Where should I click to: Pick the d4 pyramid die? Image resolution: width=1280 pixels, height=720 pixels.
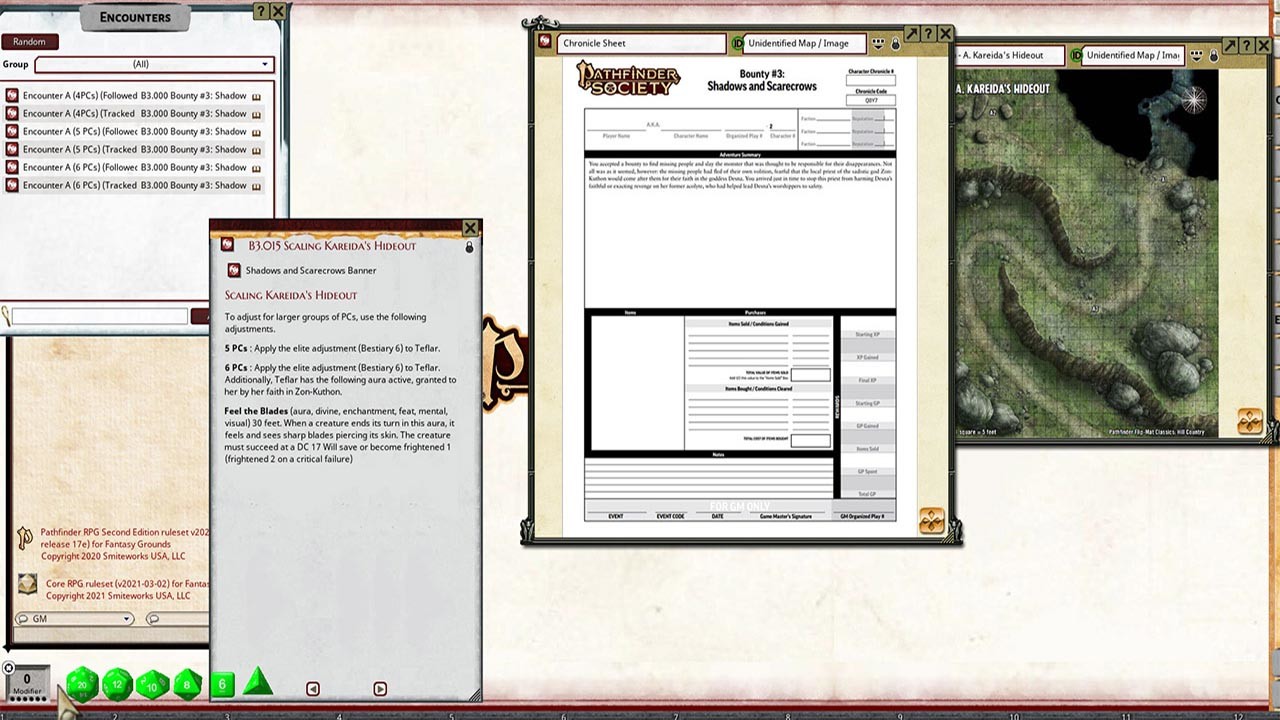[258, 682]
